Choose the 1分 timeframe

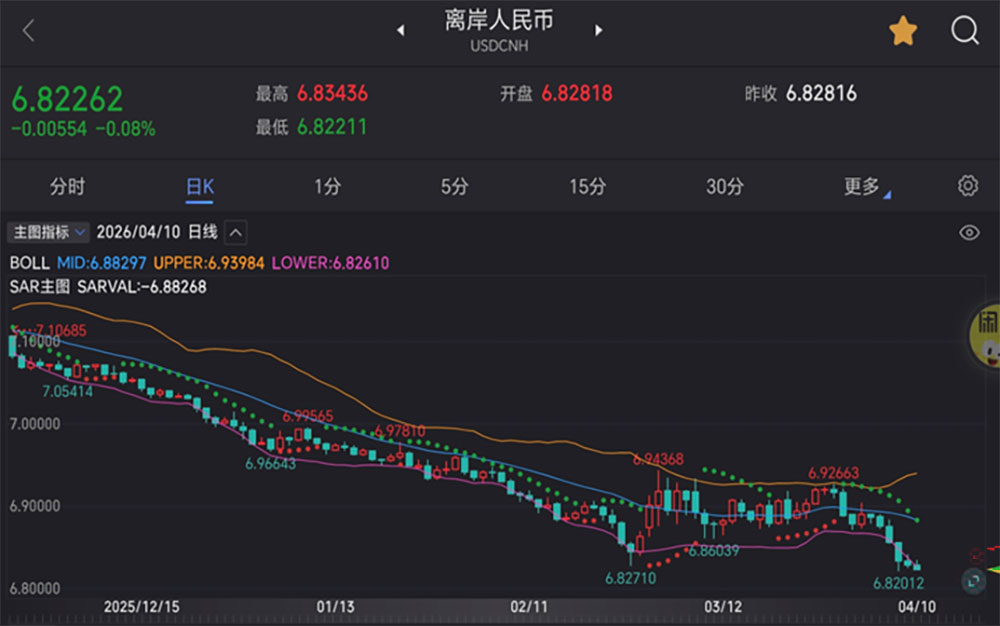[327, 187]
